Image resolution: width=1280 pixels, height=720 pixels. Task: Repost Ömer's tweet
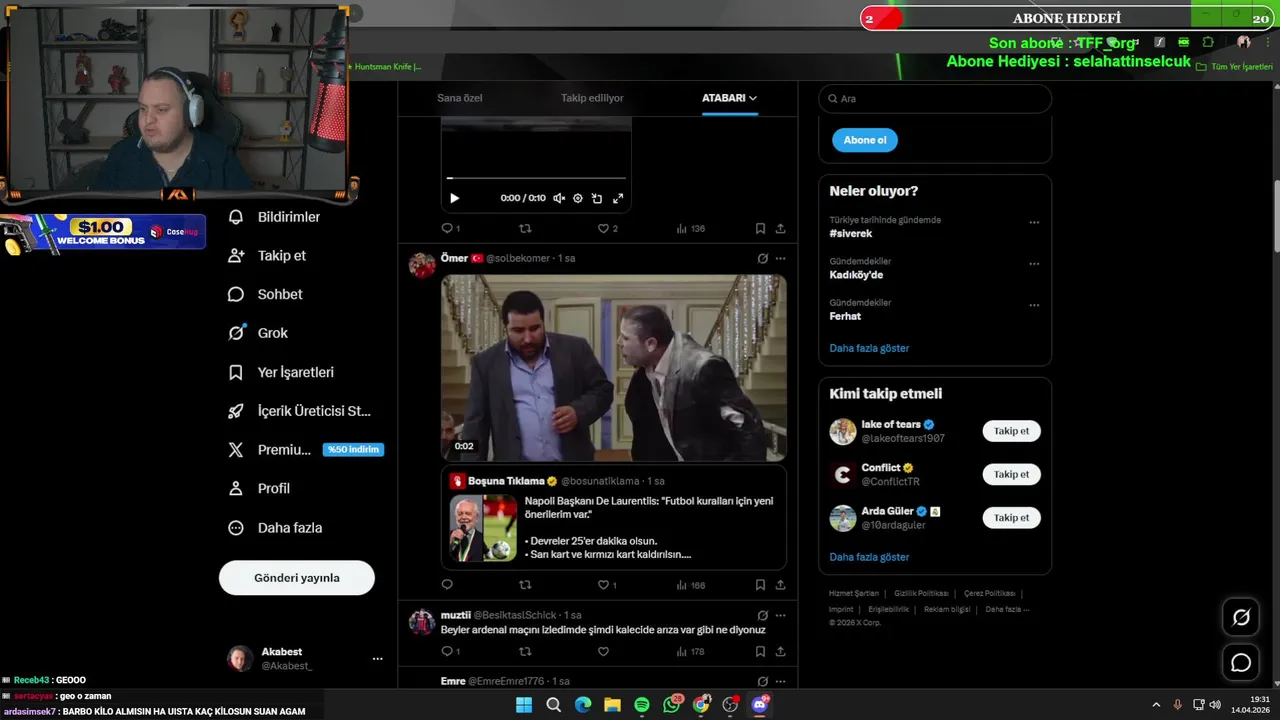point(525,585)
